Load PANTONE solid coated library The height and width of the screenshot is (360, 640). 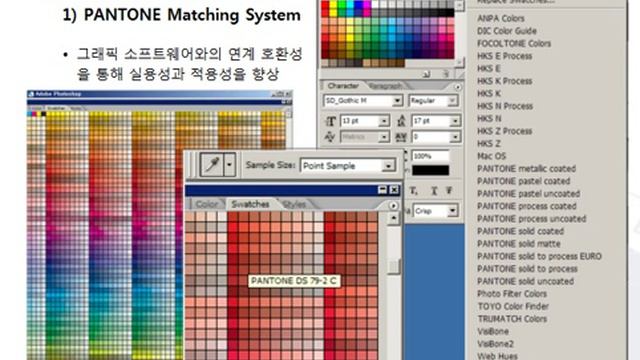520,231
